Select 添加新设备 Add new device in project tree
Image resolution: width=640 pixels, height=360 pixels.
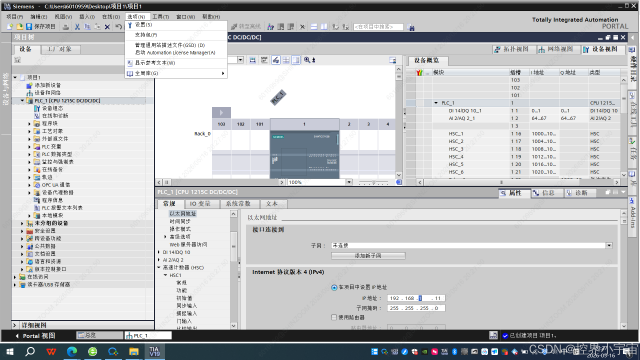(x=47, y=85)
